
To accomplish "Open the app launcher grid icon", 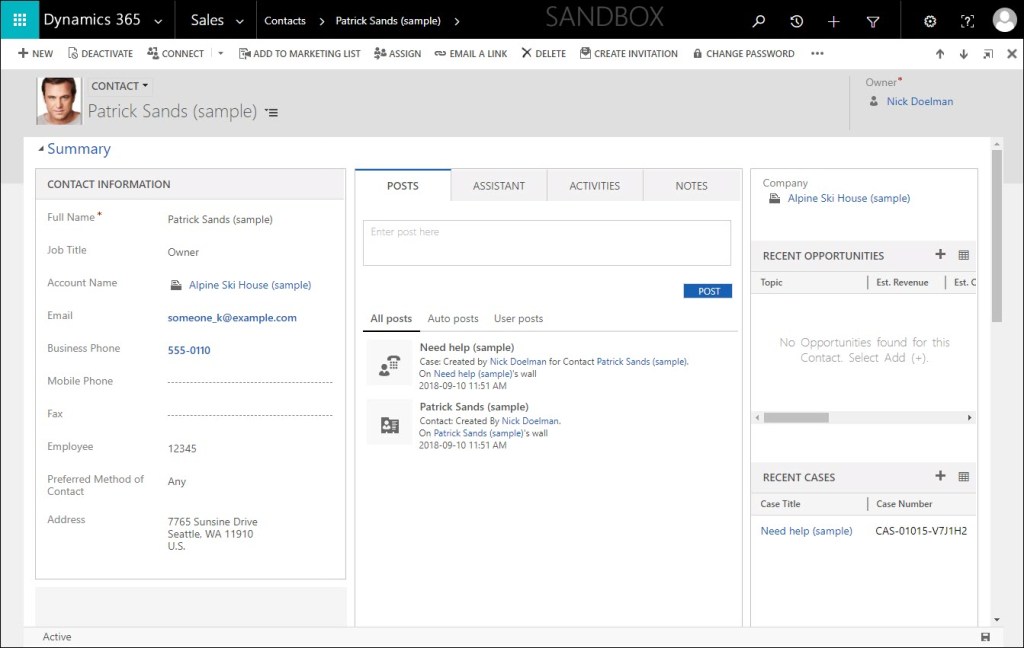I will click(19, 19).
